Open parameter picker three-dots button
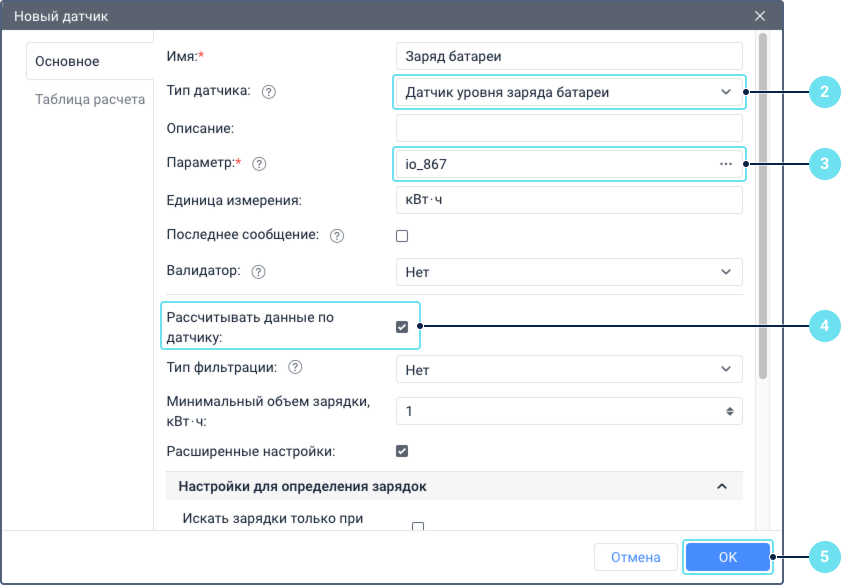This screenshot has height=585, width=841. [x=726, y=163]
